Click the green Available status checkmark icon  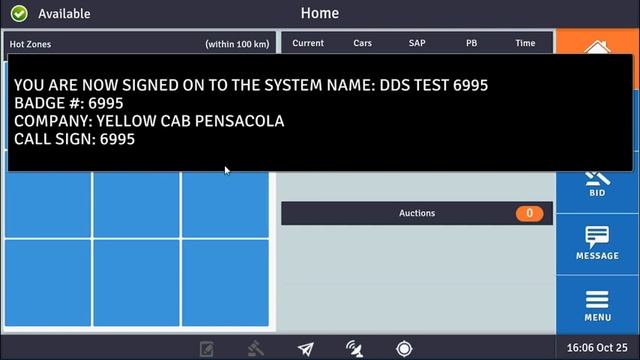19,13
